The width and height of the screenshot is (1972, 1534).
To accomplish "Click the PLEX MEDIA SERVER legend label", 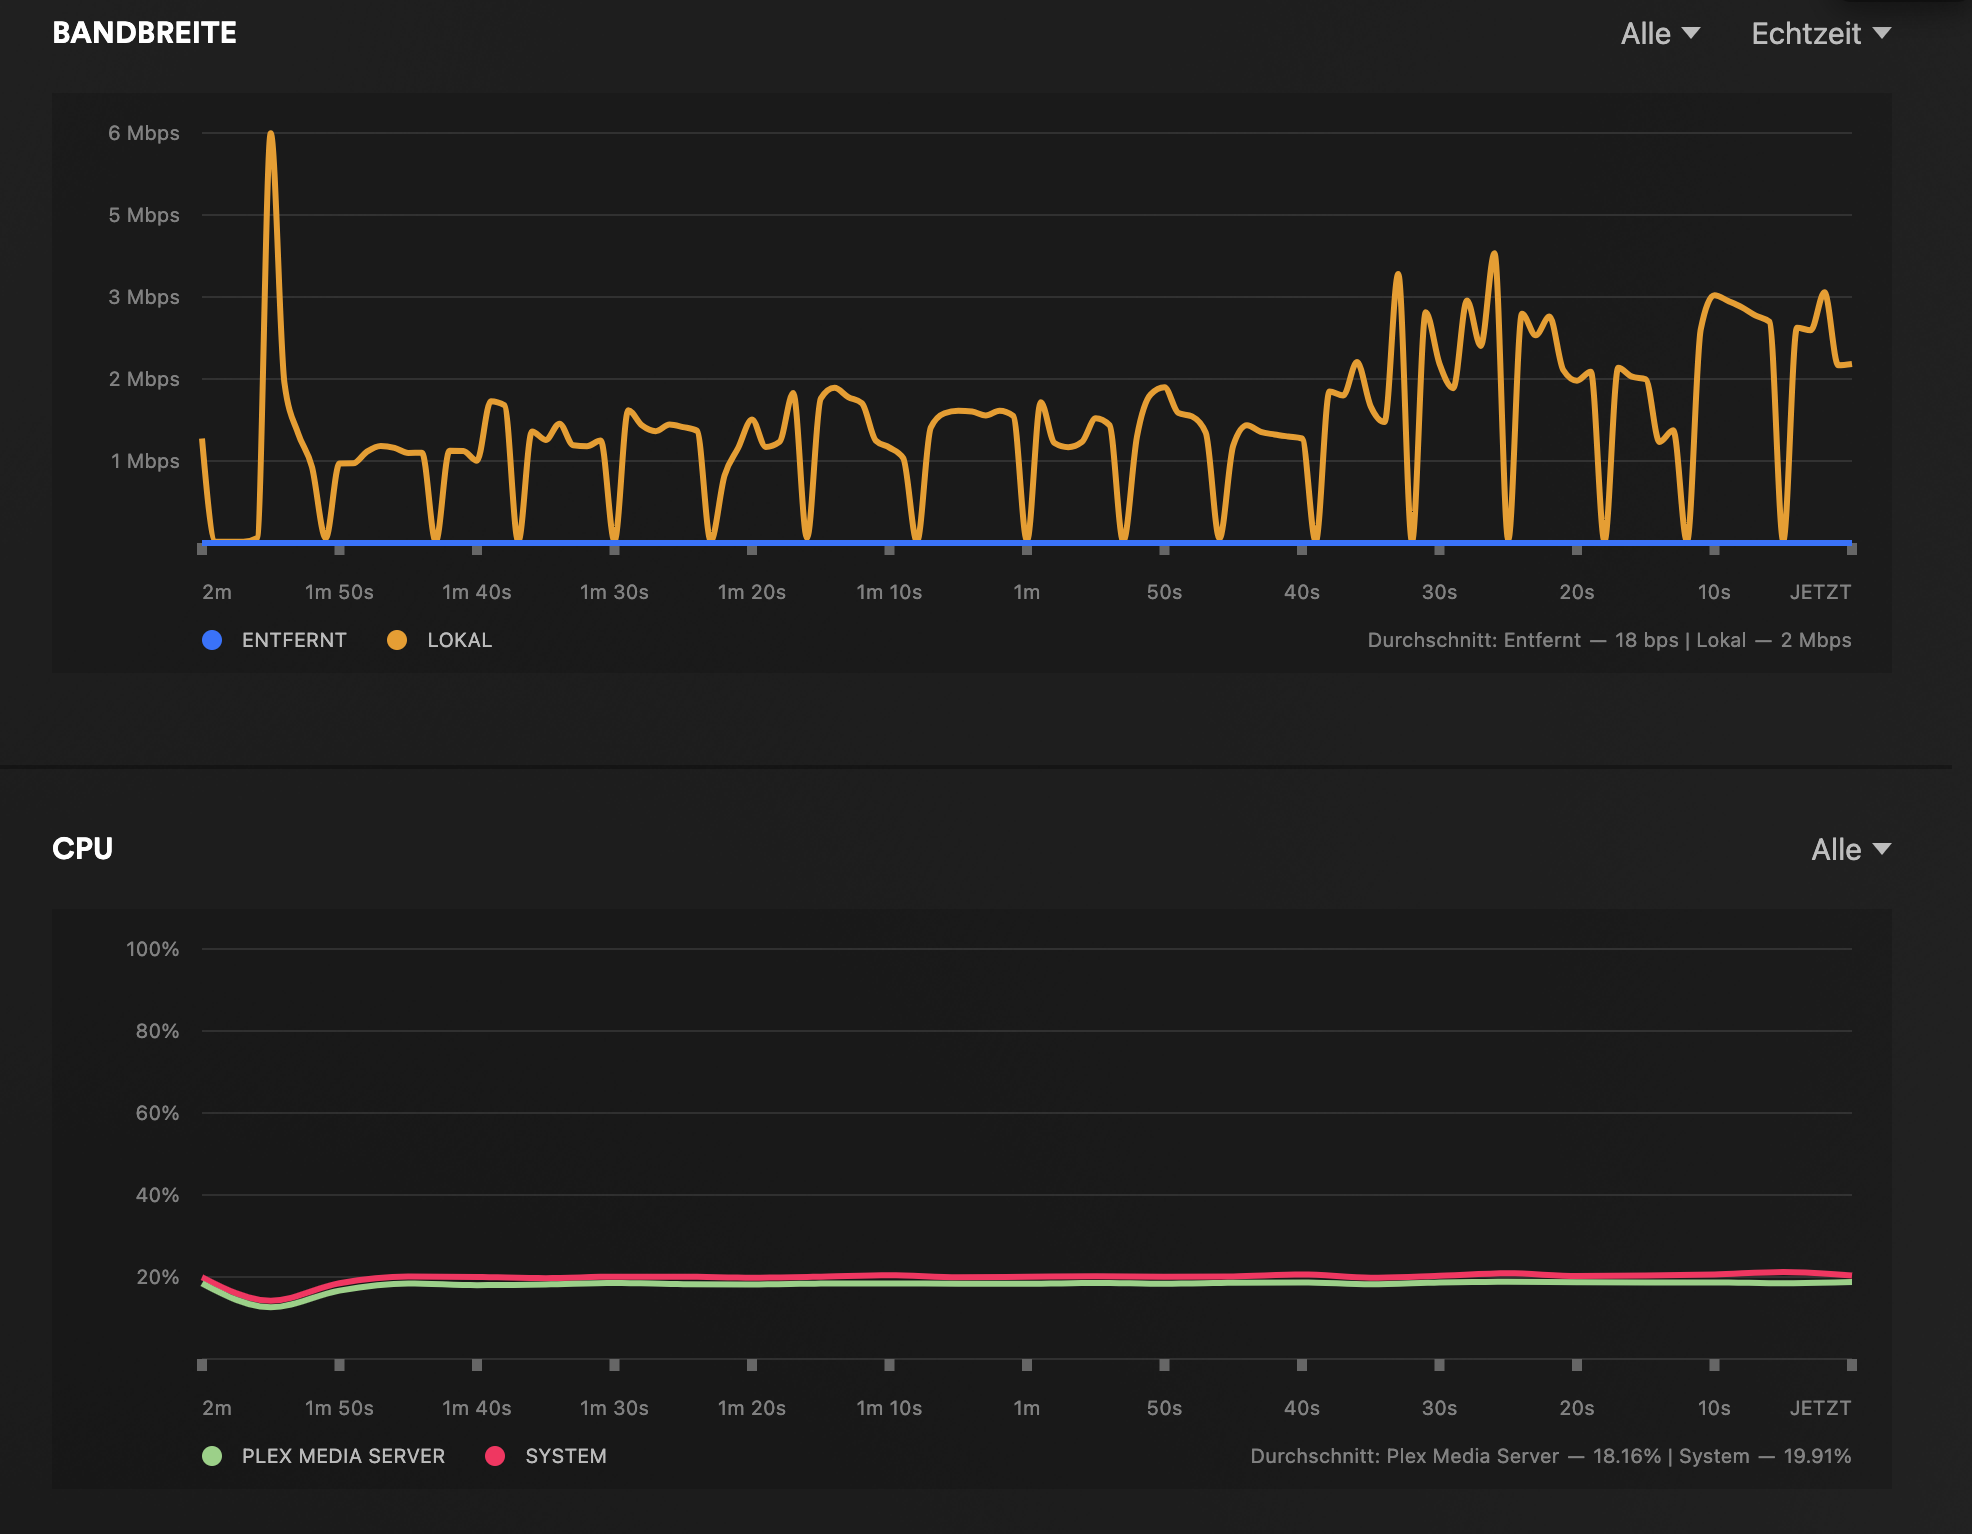I will (x=343, y=1456).
